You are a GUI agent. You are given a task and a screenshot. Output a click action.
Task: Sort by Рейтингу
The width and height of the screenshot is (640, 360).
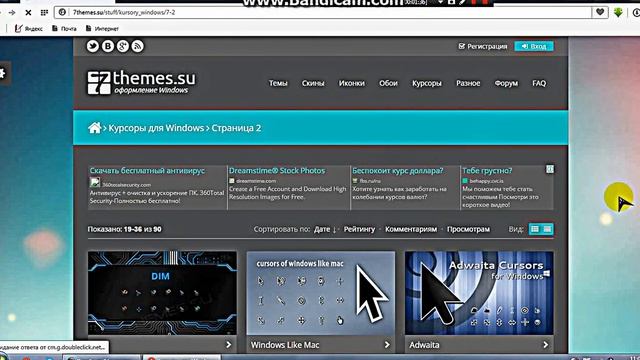[359, 229]
